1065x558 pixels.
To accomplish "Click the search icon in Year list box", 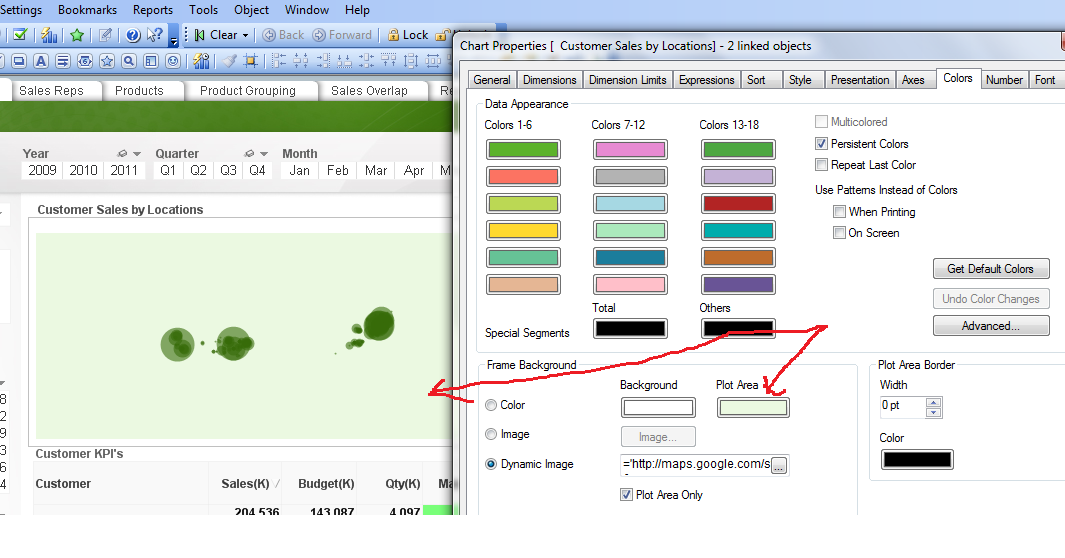I will (122, 153).
